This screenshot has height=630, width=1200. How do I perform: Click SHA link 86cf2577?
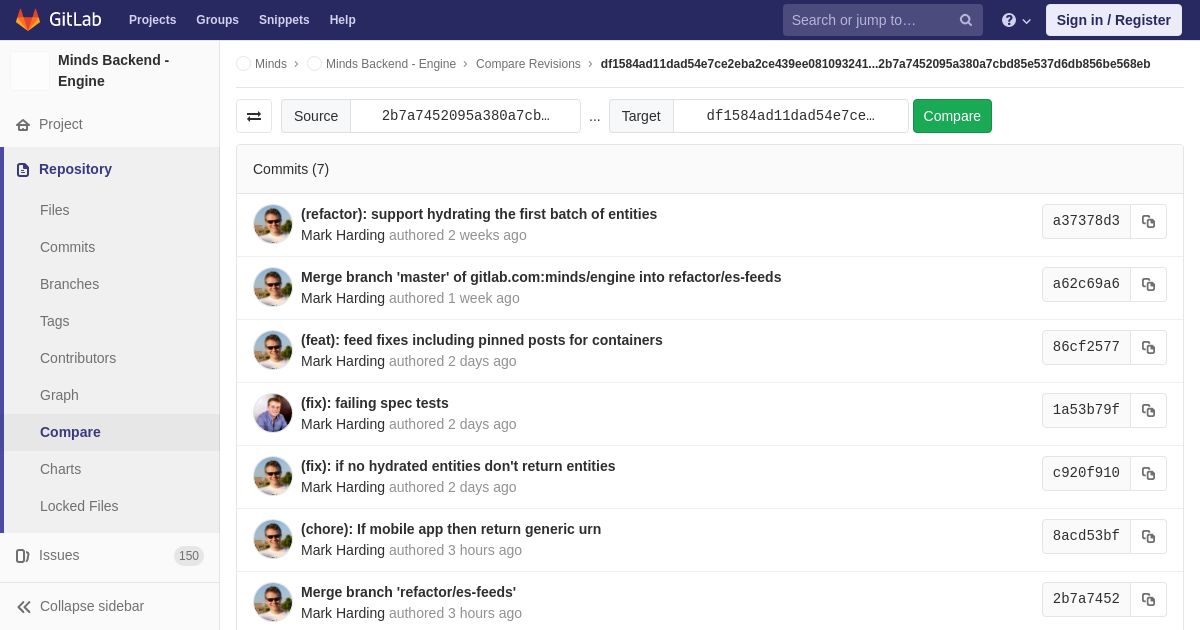1086,347
